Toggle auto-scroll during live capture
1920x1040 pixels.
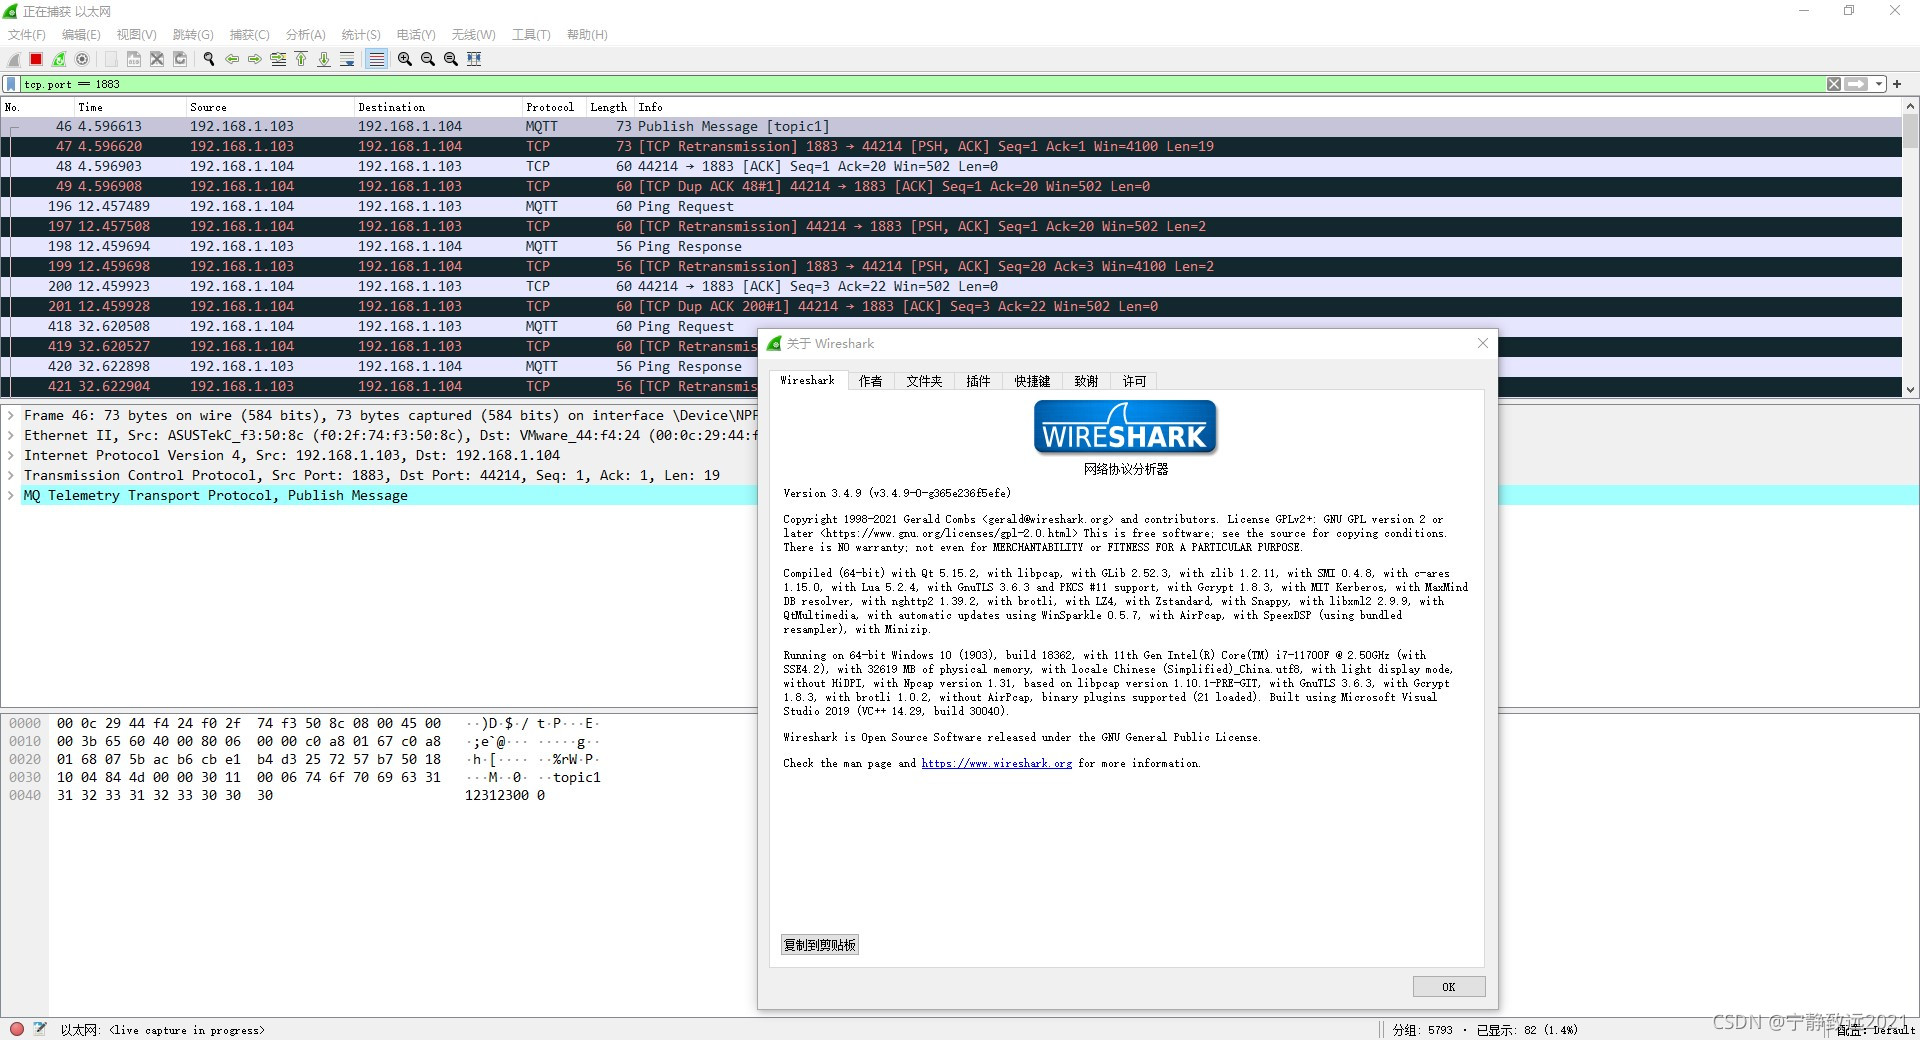tap(347, 59)
